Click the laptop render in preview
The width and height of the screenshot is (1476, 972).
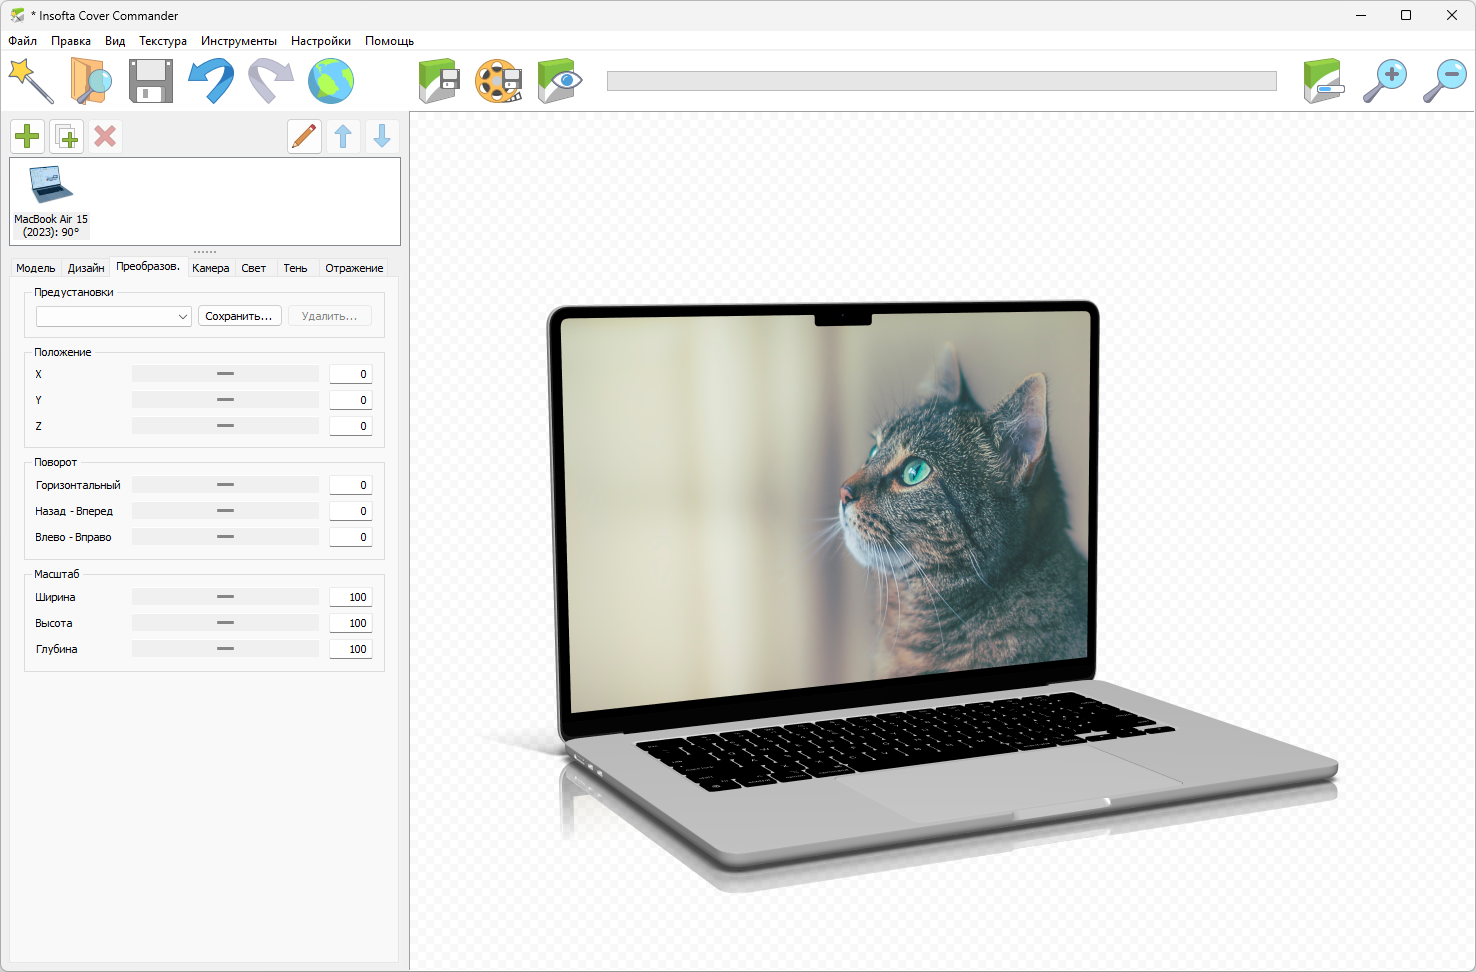click(940, 585)
